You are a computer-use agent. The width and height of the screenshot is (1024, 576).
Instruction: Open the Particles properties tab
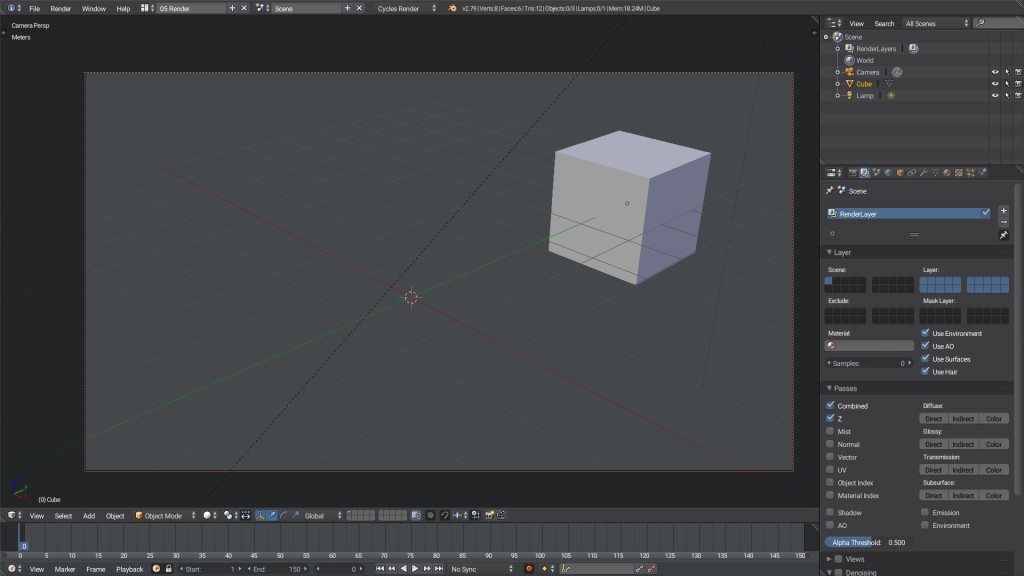tap(968, 171)
